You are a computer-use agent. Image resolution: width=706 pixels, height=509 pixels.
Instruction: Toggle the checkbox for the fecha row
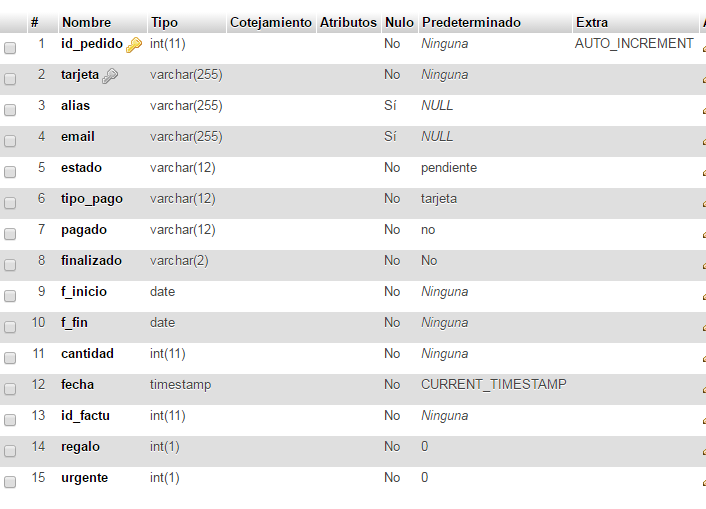coord(10,389)
